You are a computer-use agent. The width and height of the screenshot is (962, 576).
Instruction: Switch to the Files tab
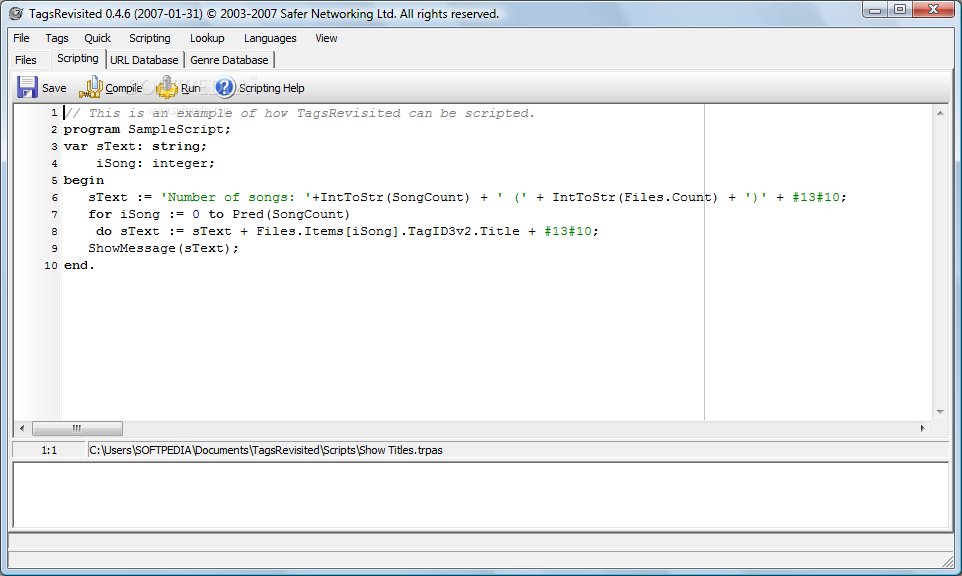(x=26, y=60)
